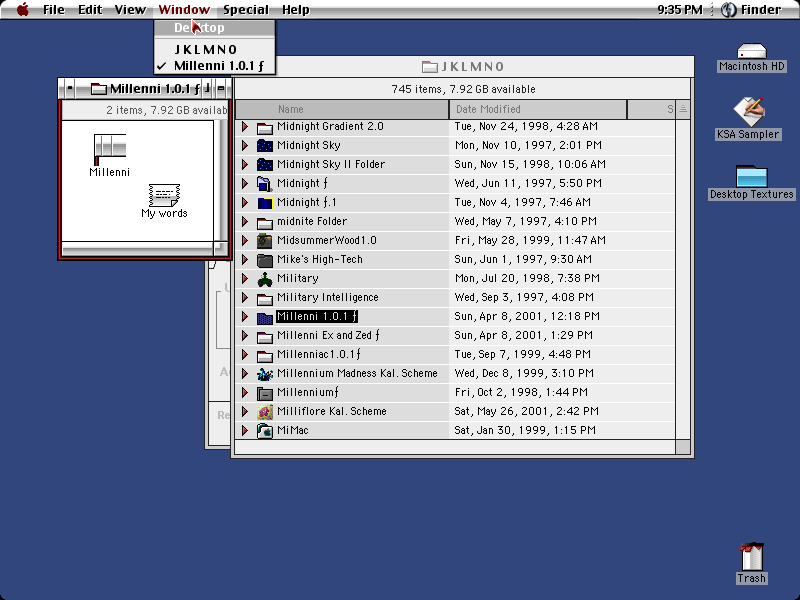
Task: Expand the Midnight Sky II Folder
Action: [245, 164]
